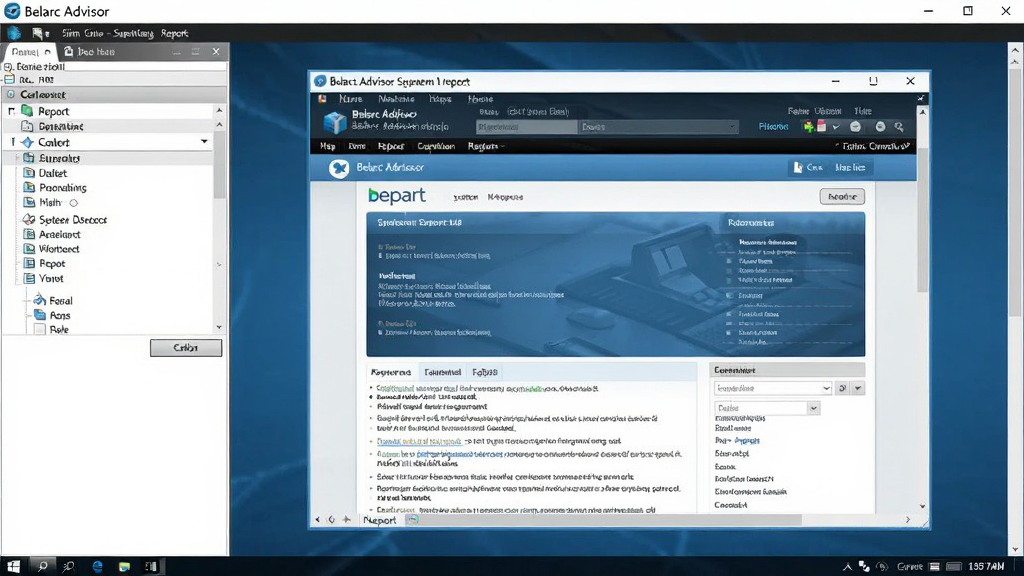
Task: Click the Fileoce link in report toolbar
Action: point(773,127)
